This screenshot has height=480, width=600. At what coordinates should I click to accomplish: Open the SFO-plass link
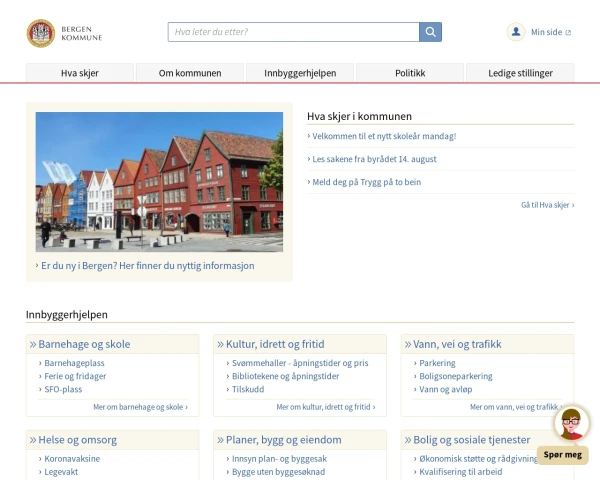(x=63, y=389)
